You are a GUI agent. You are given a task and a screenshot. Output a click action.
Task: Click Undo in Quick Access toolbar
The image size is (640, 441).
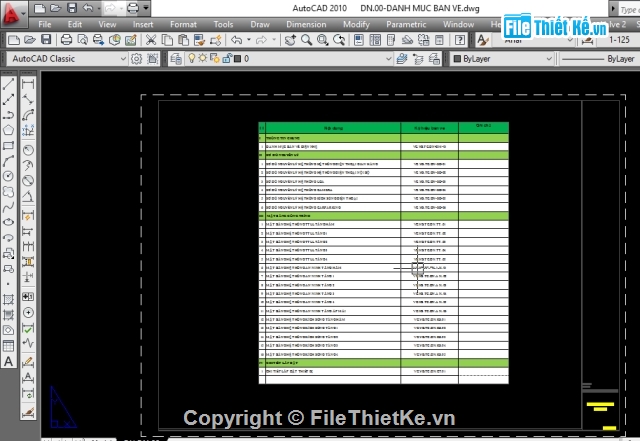[x=88, y=8]
